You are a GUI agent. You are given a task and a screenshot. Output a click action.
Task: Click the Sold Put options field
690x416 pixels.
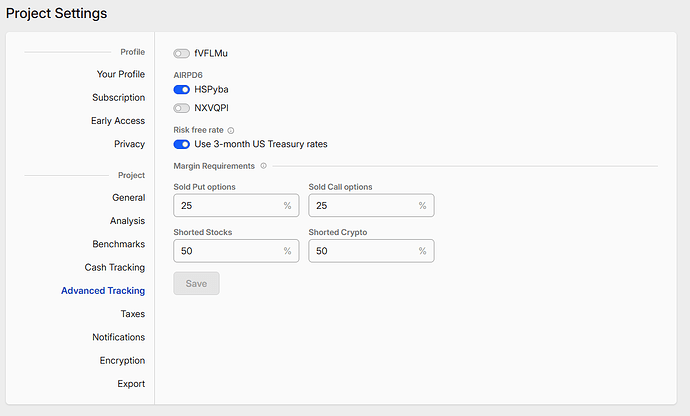point(228,206)
